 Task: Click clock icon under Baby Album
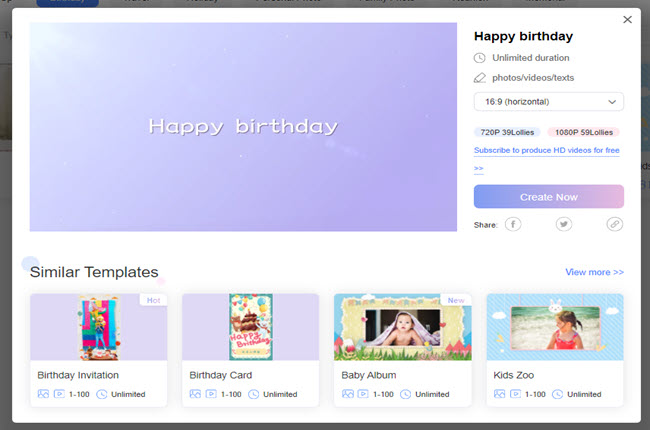[x=405, y=394]
